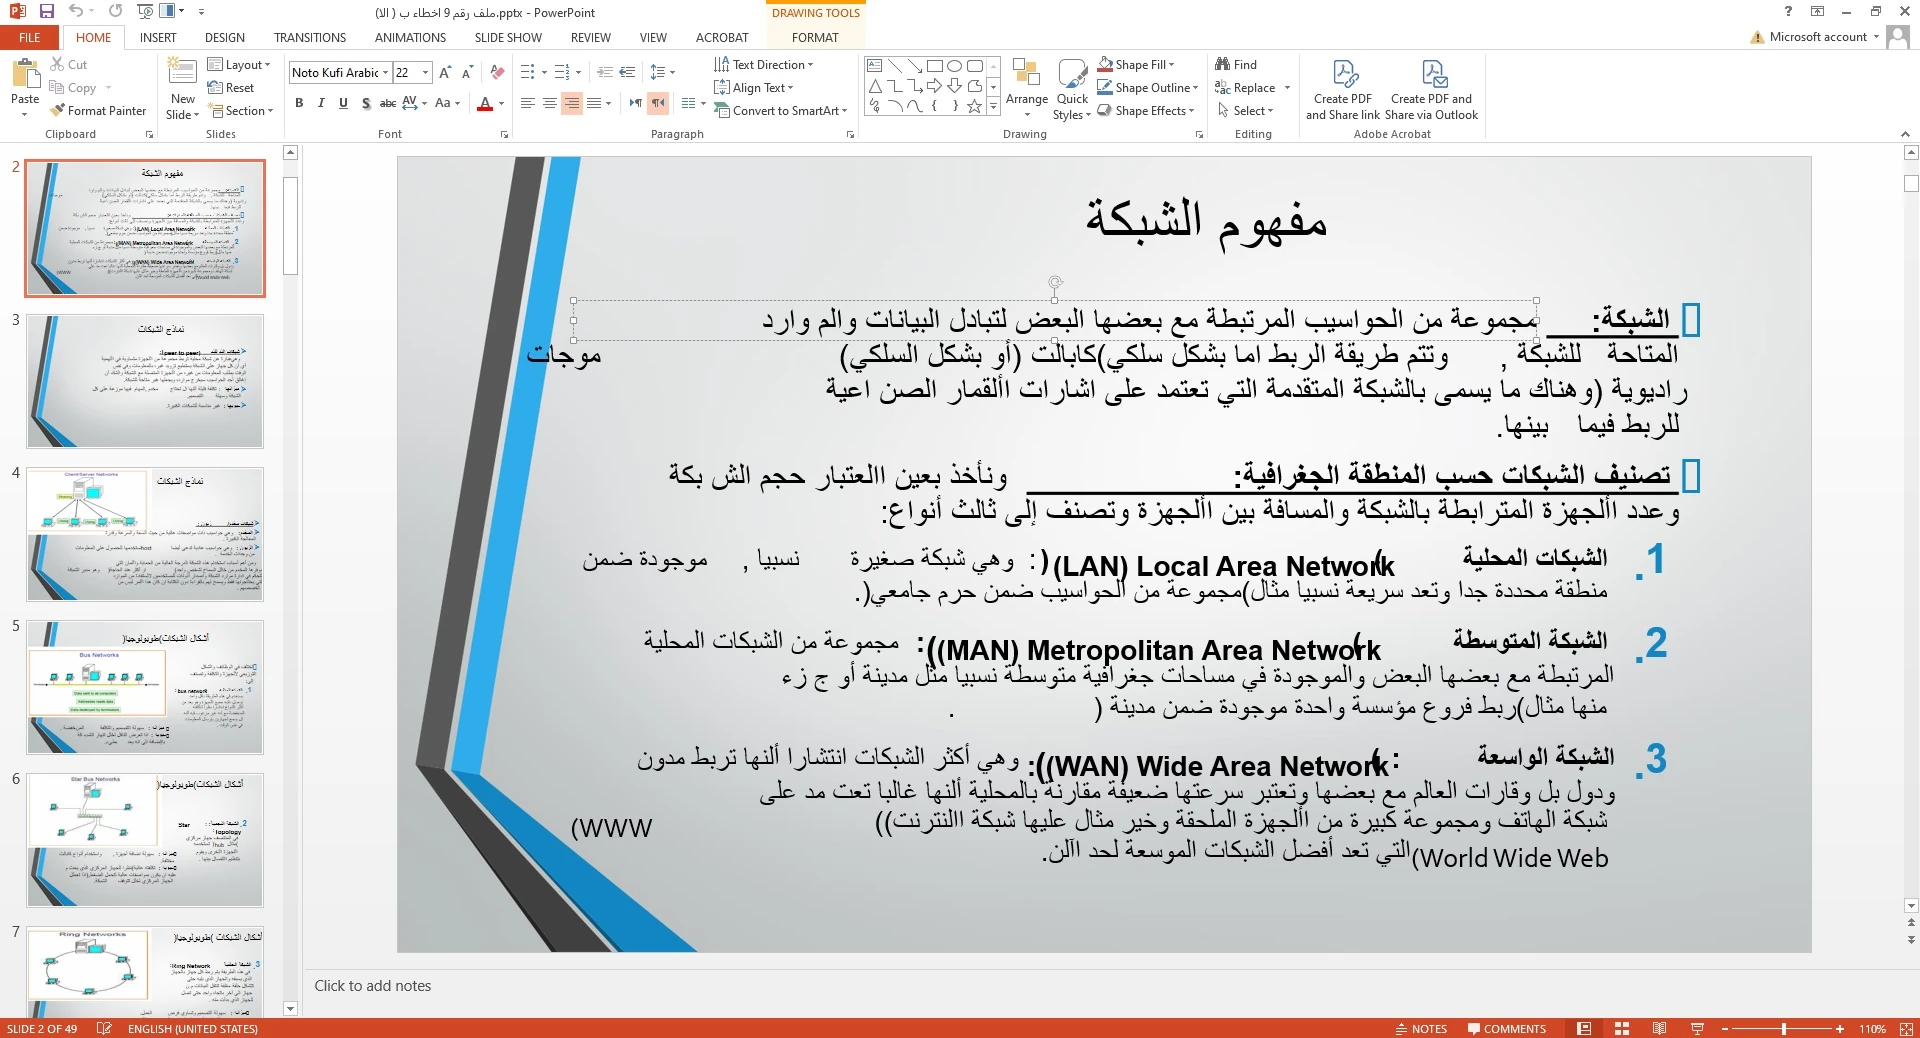Open the Arrange button menu

click(1027, 88)
